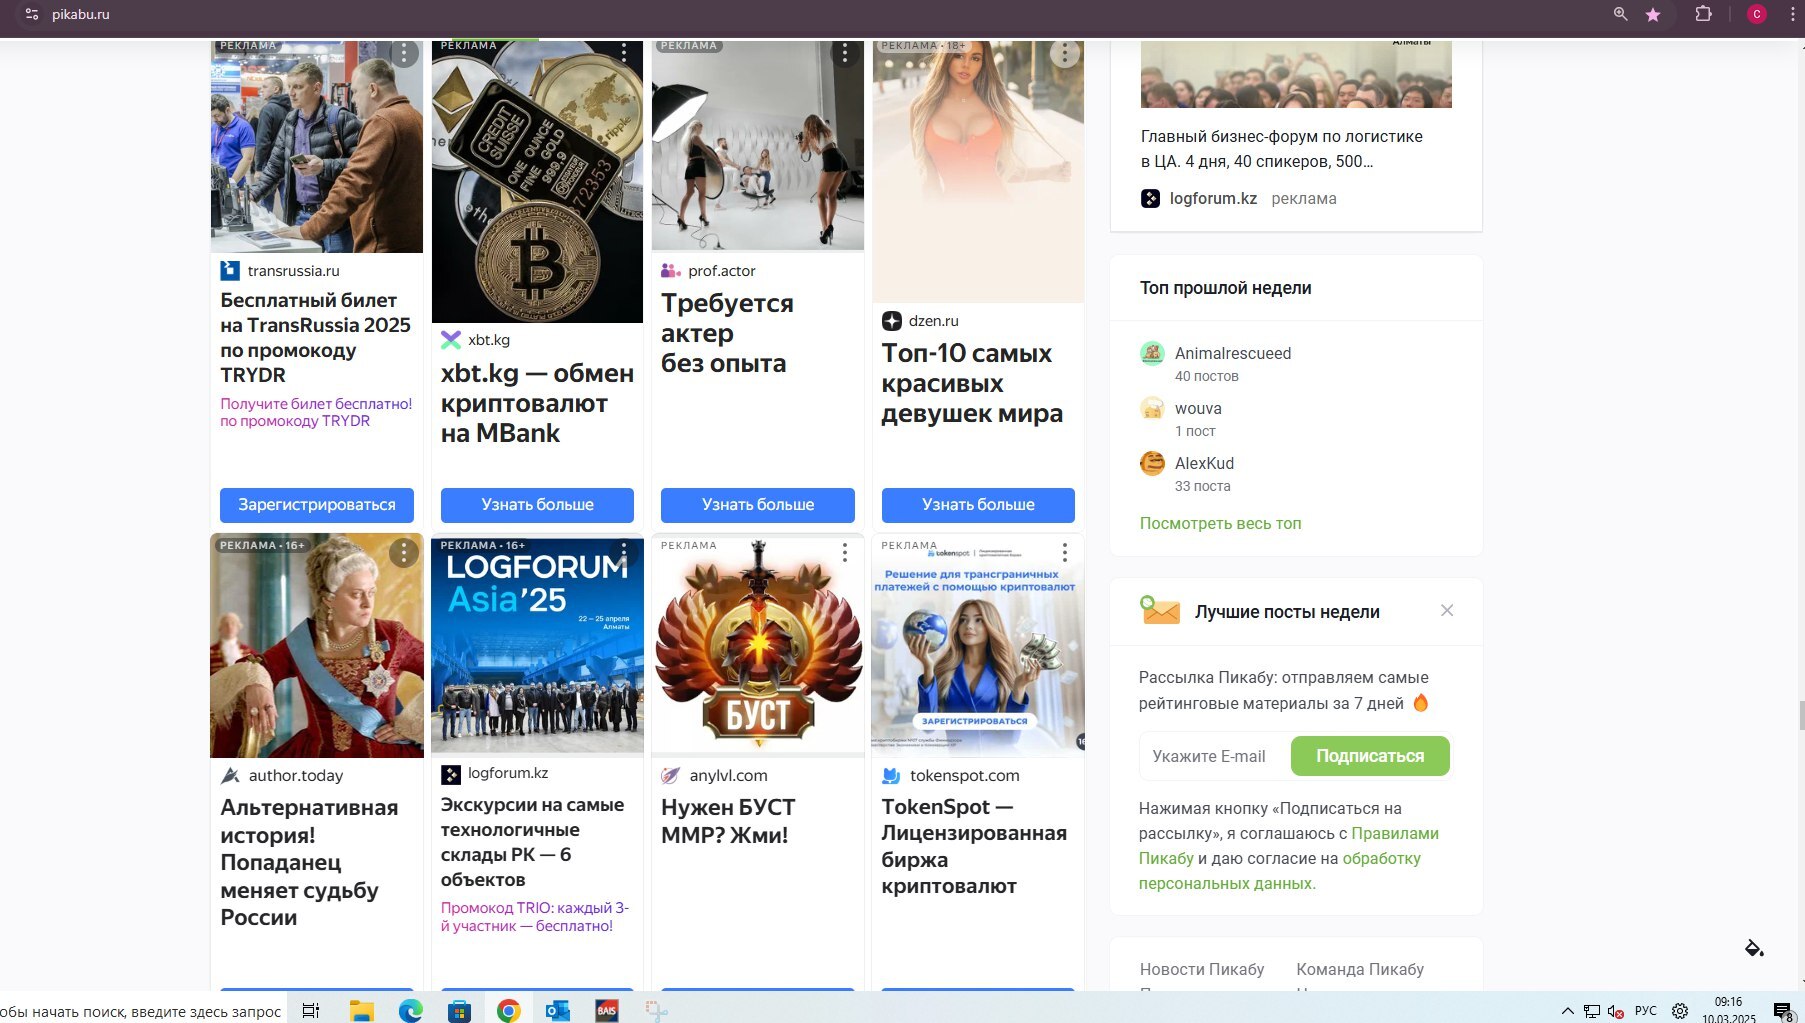Click the zoom magnifier icon in address bar
This screenshot has height=1023, width=1805.
click(1621, 14)
